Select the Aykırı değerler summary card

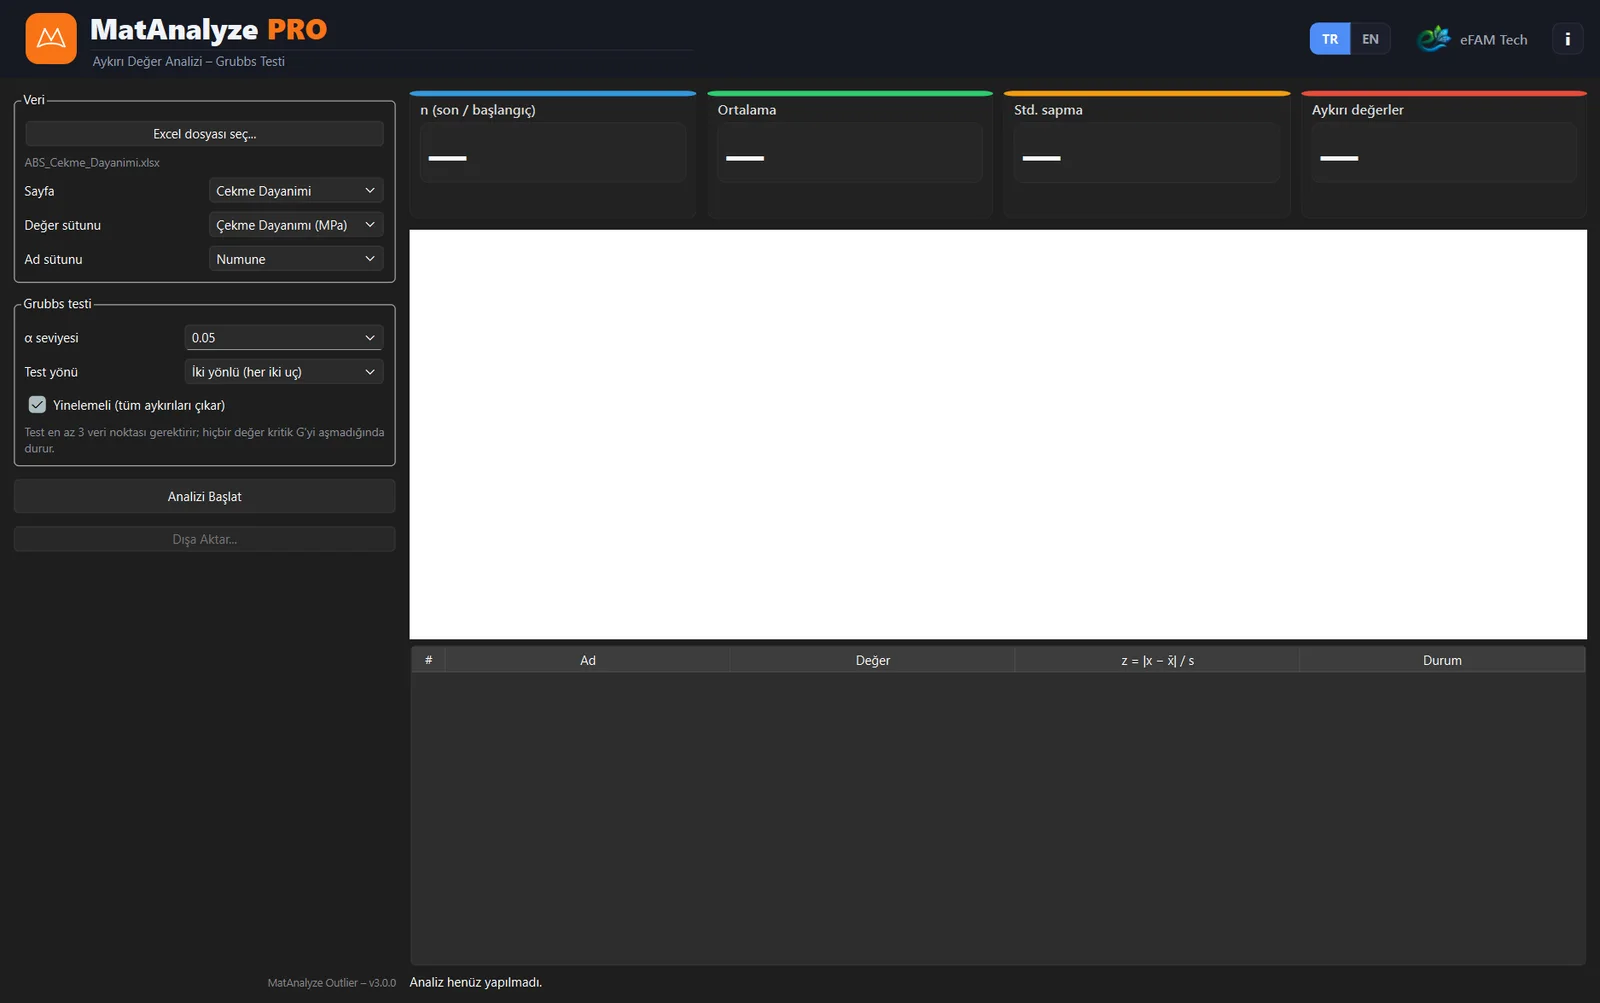(x=1443, y=154)
